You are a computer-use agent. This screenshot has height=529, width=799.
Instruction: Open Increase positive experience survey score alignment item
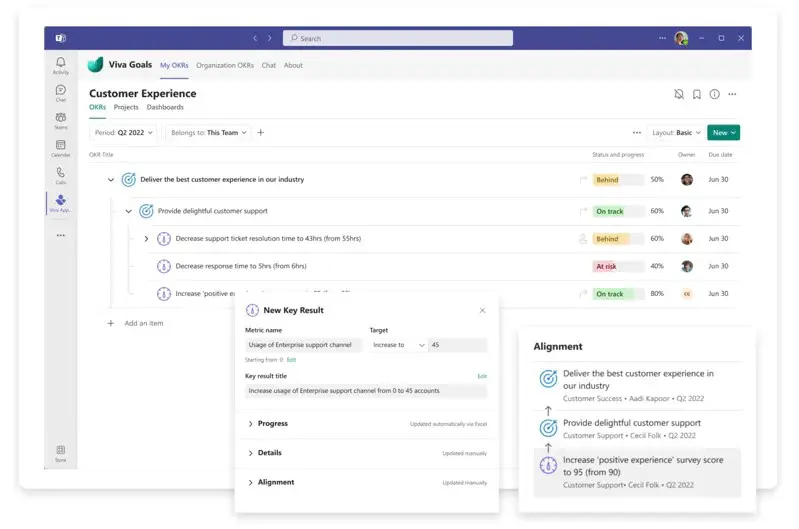tap(637, 472)
